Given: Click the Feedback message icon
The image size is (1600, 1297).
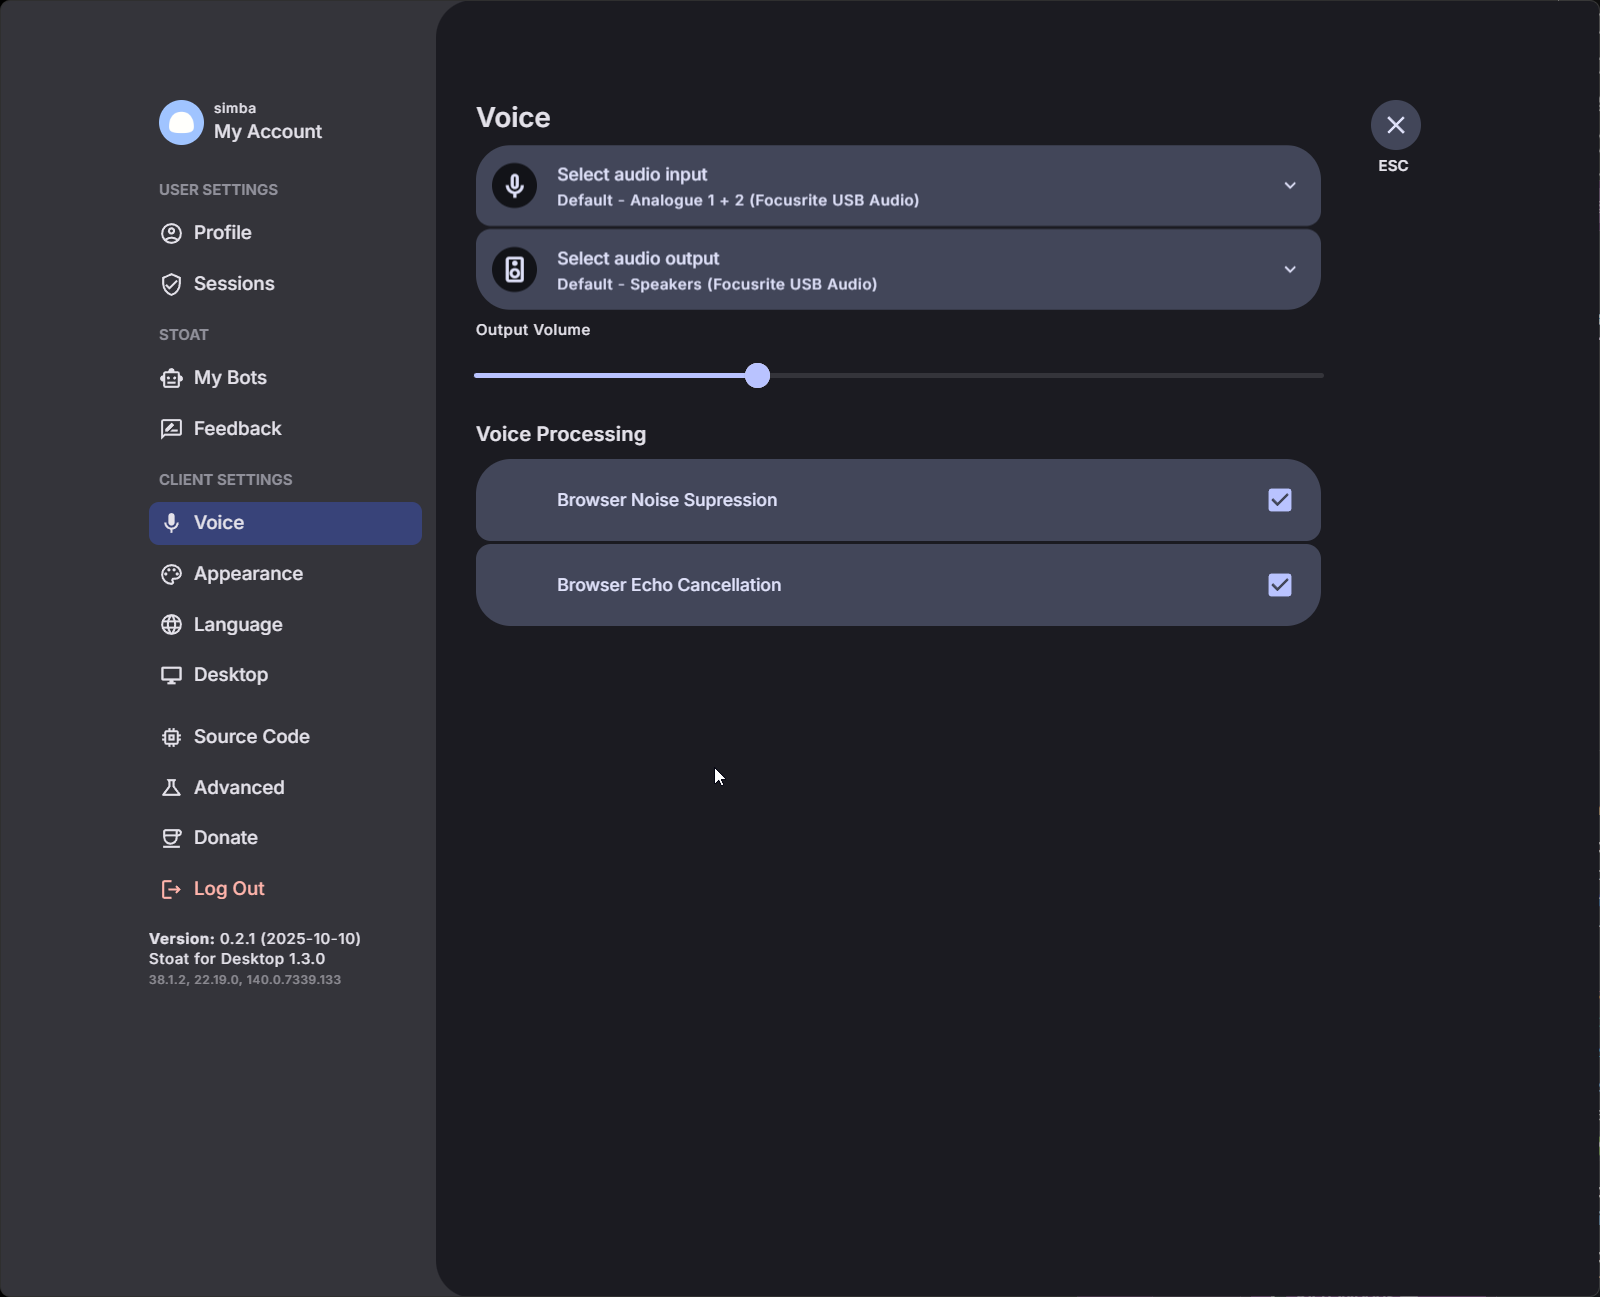Looking at the screenshot, I should (x=172, y=429).
